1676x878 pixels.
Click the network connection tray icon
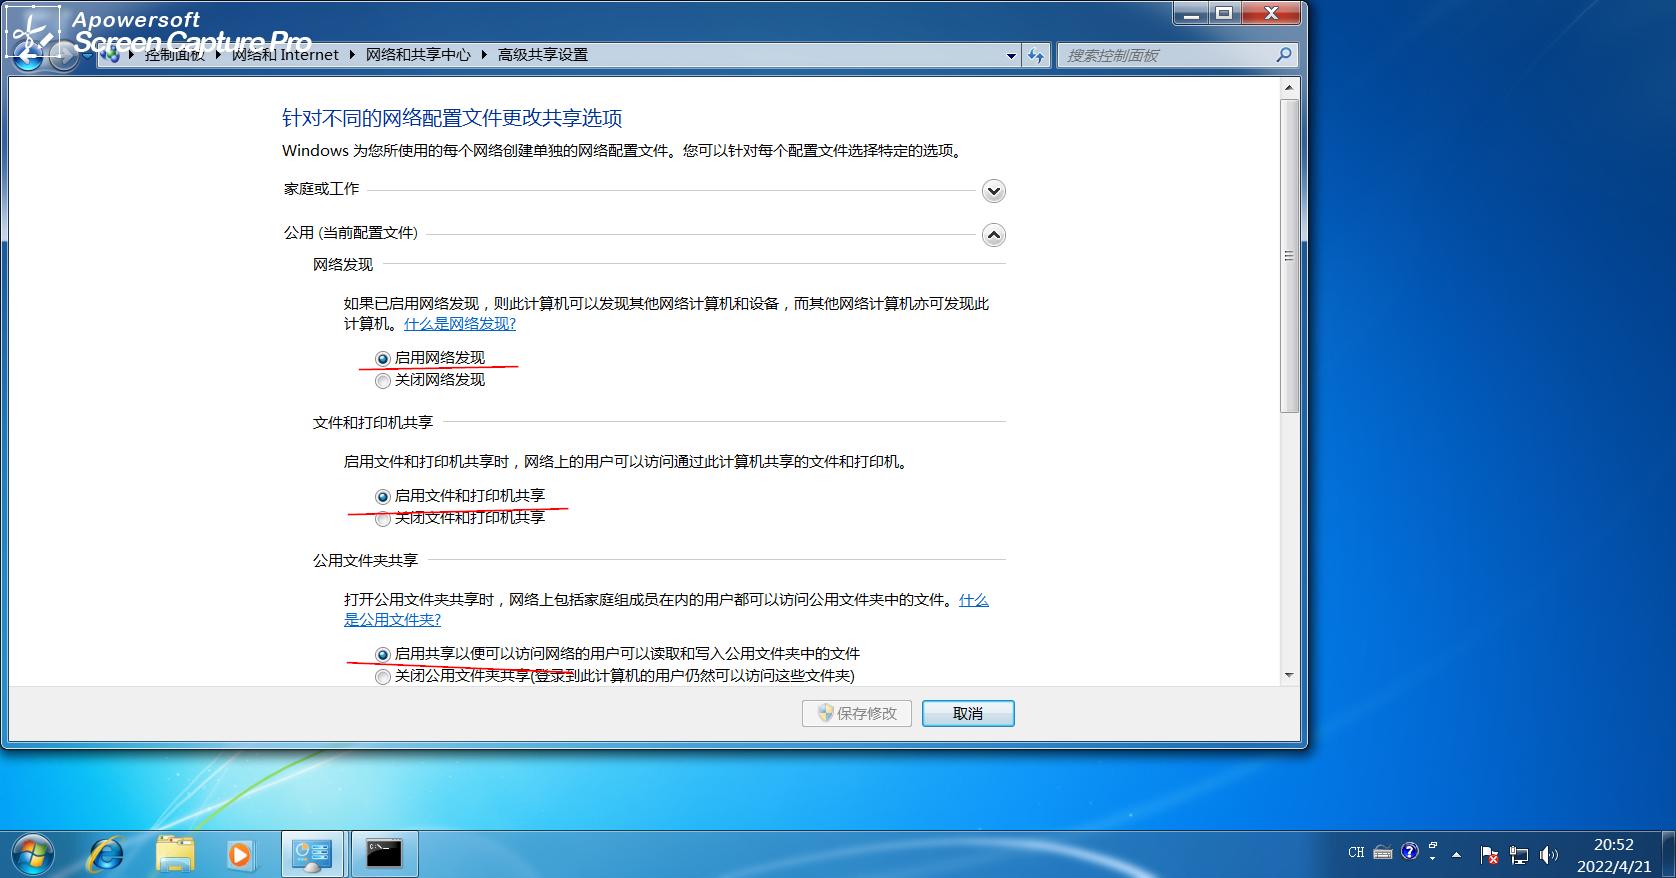pyautogui.click(x=1519, y=855)
